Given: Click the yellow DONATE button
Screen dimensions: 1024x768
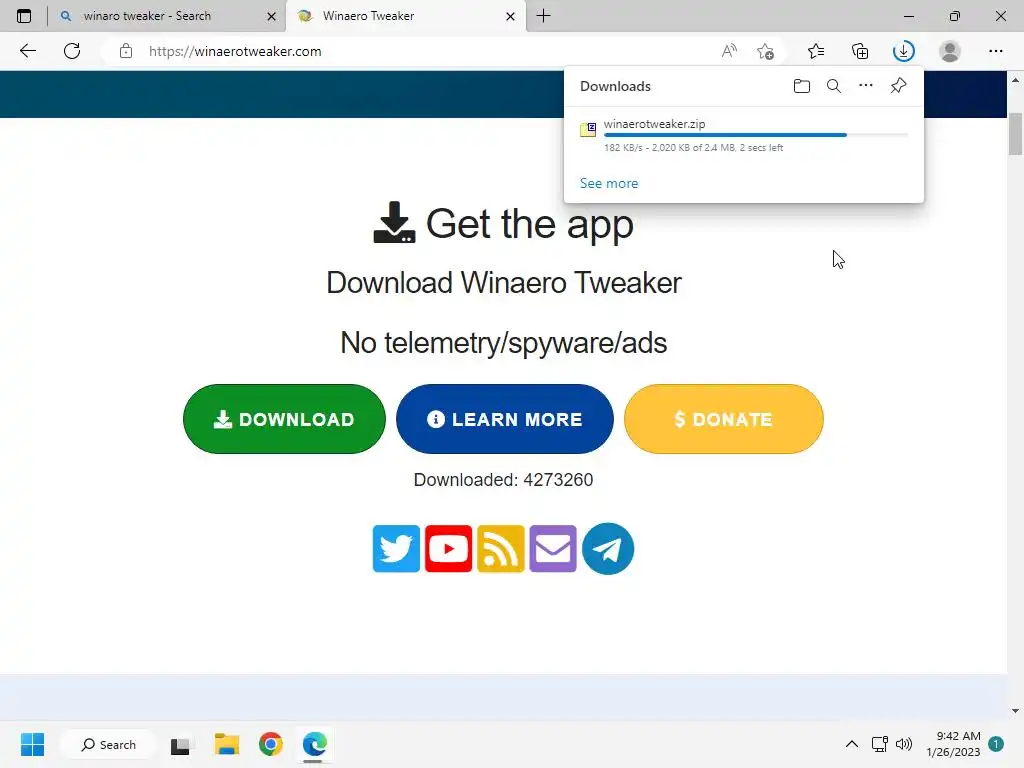Looking at the screenshot, I should [x=724, y=419].
